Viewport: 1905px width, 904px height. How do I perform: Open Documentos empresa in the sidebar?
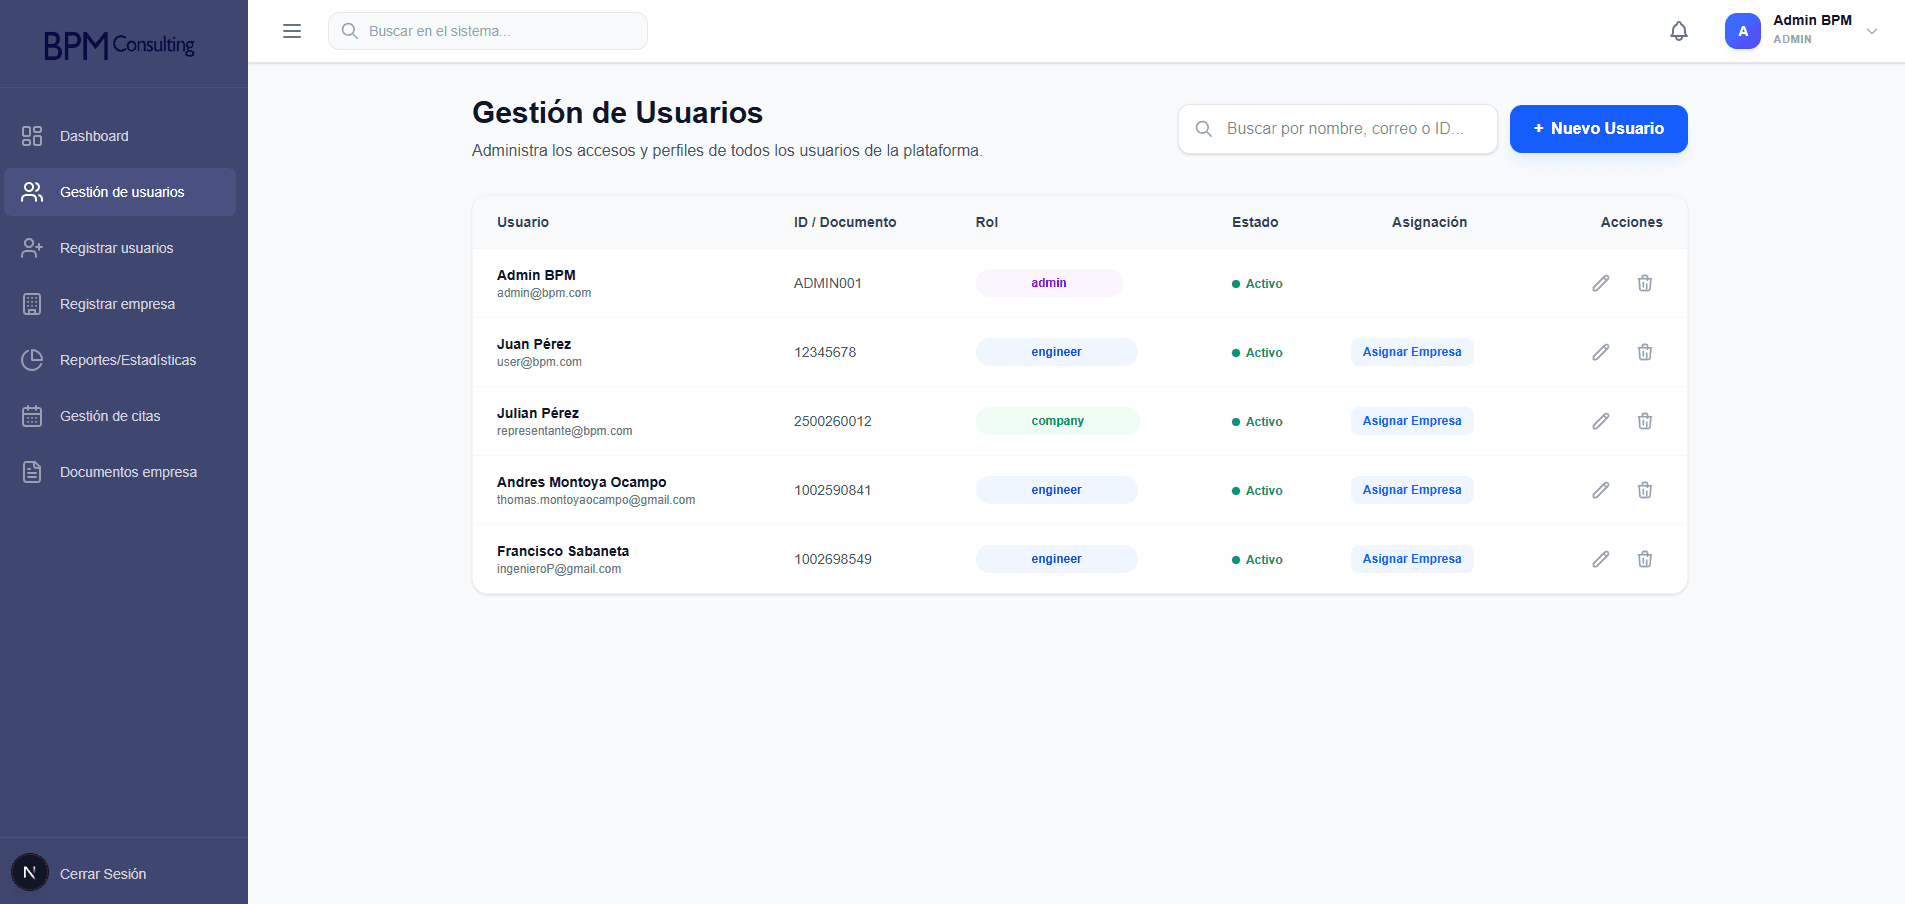tap(128, 471)
